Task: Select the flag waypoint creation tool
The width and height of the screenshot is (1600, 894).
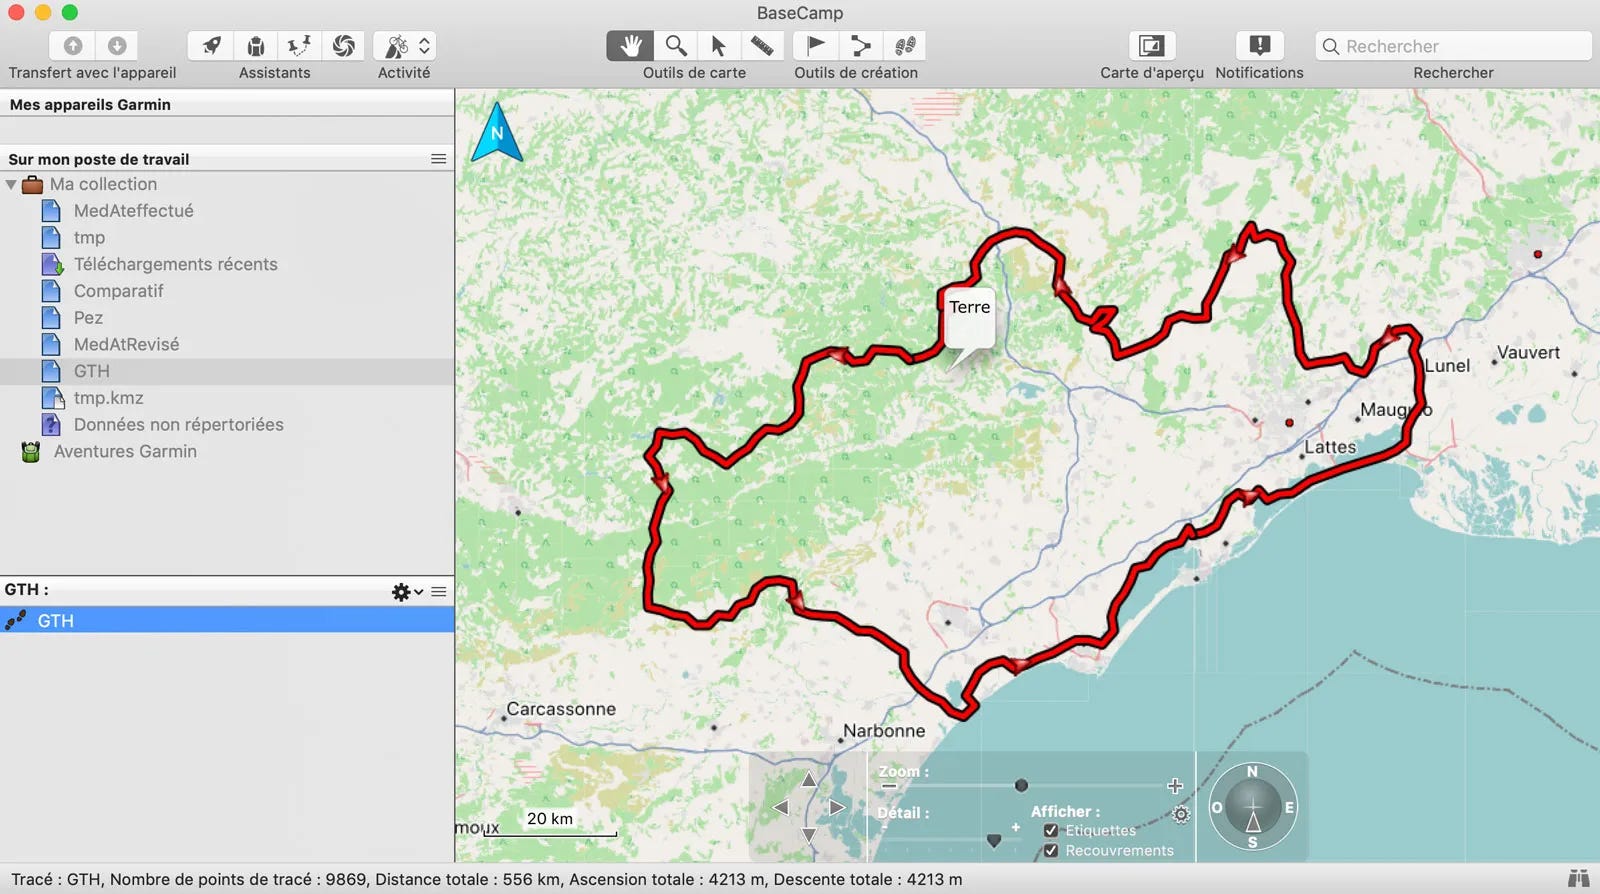Action: (x=815, y=46)
